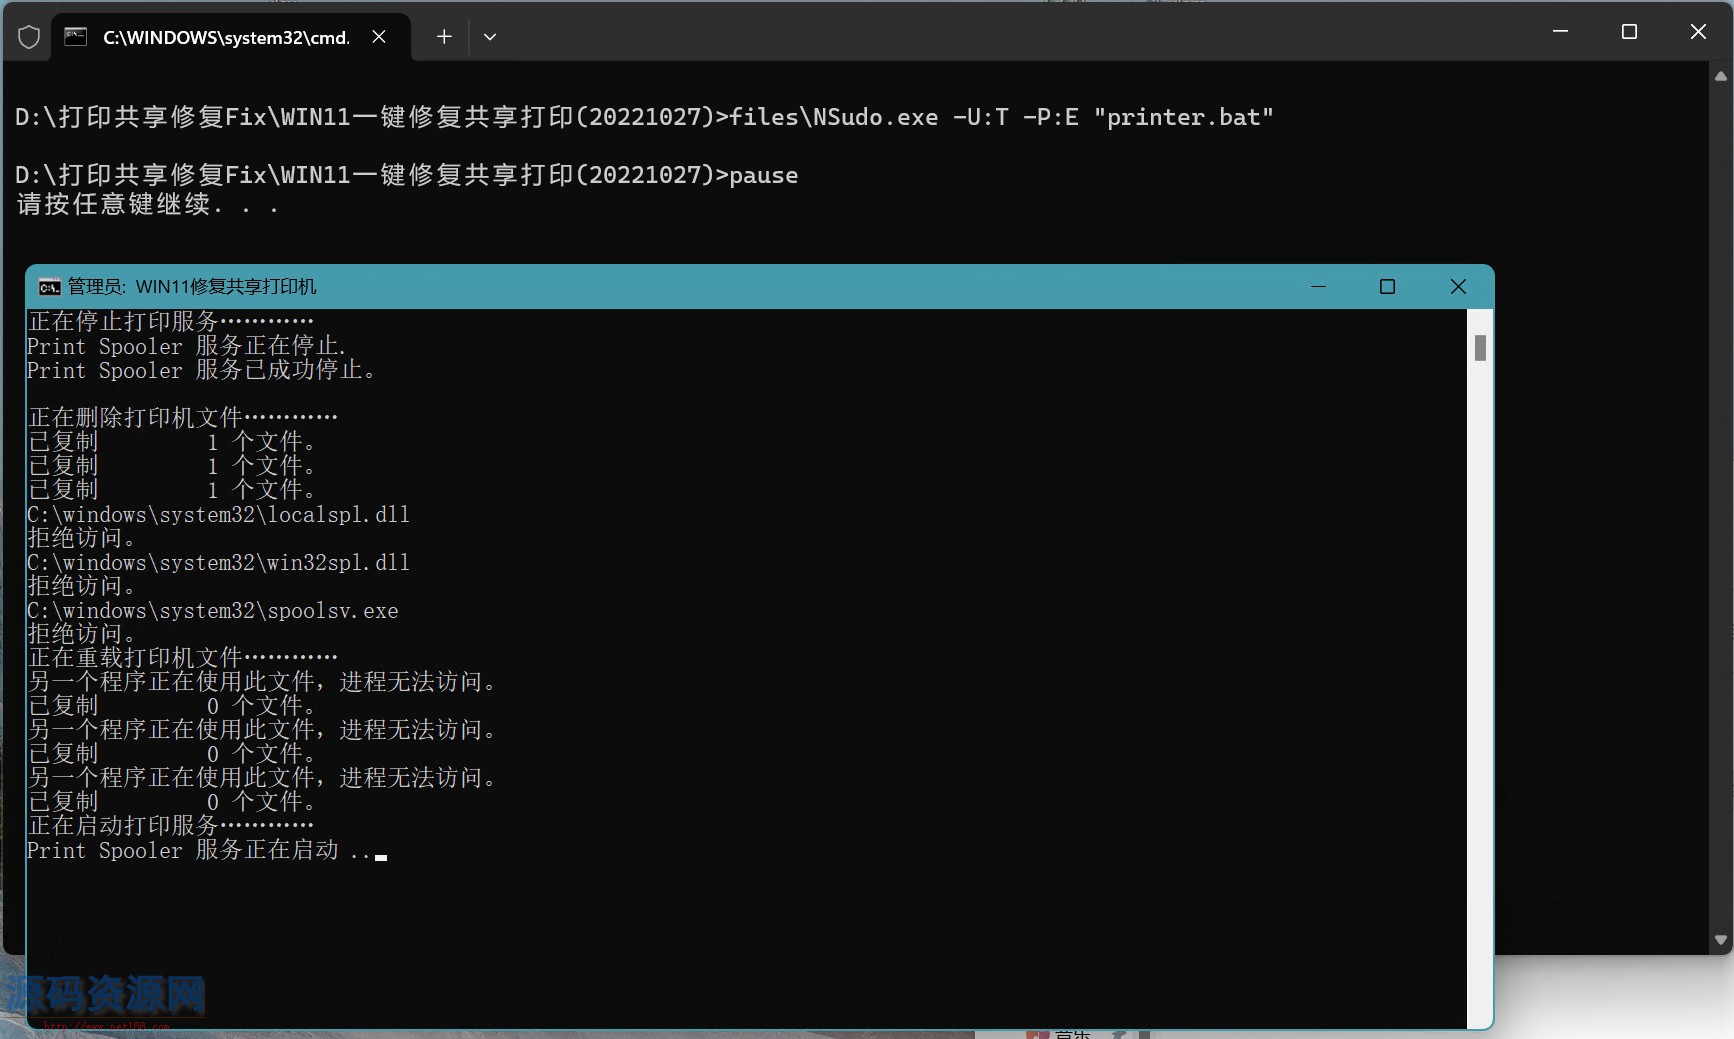Click the cmd icon on the terminal tab
The height and width of the screenshot is (1039, 1734).
77,37
